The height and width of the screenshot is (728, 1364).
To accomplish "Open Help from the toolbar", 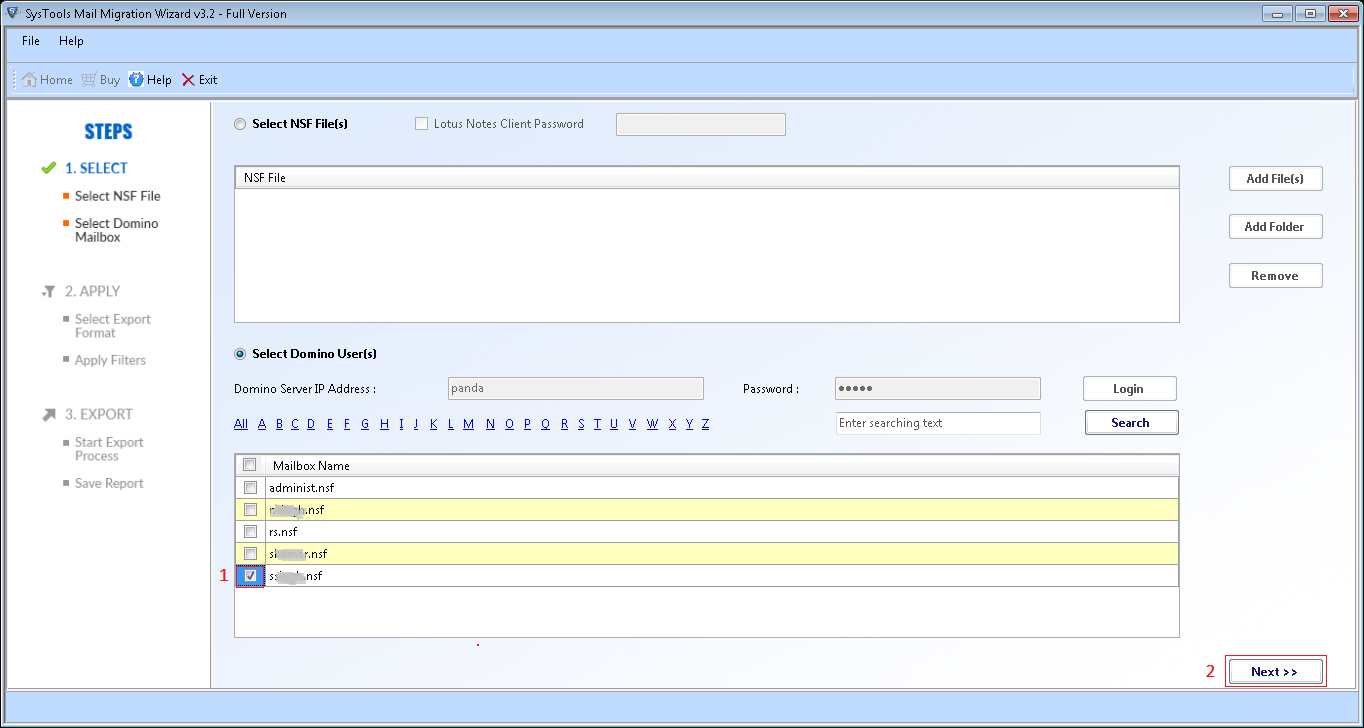I will coord(150,80).
